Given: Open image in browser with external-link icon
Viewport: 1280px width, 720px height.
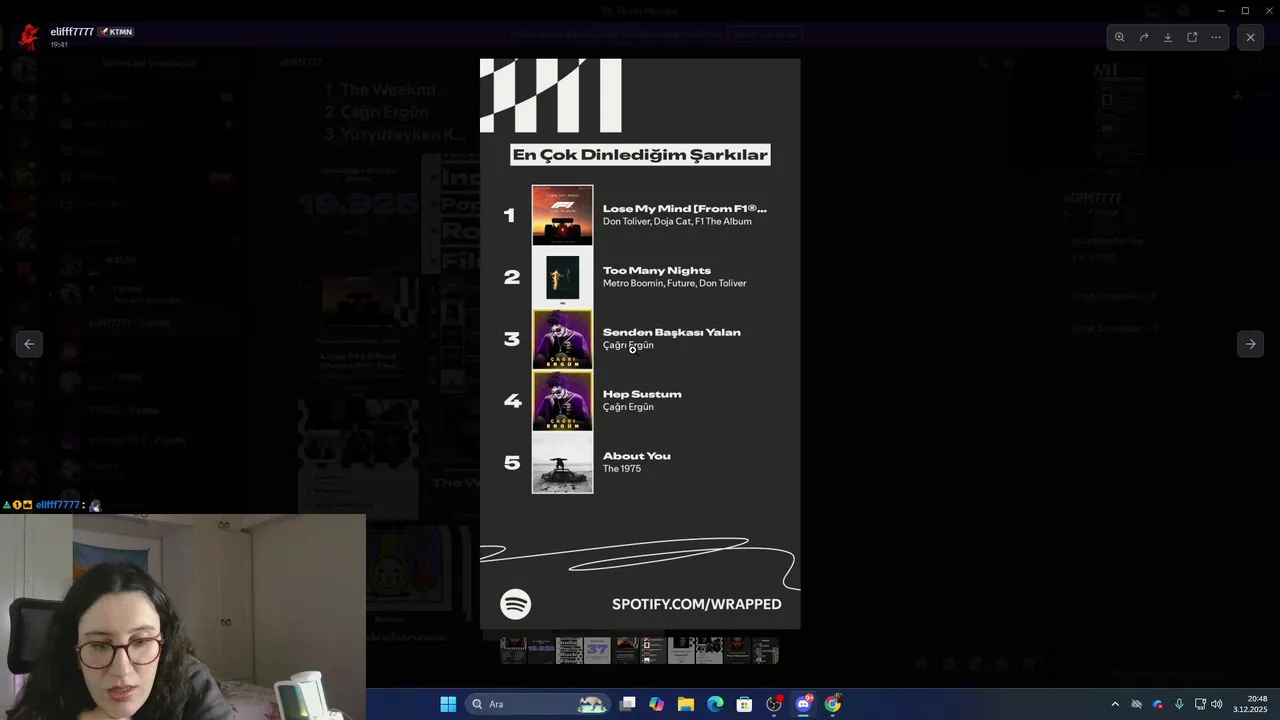Looking at the screenshot, I should point(1192,37).
